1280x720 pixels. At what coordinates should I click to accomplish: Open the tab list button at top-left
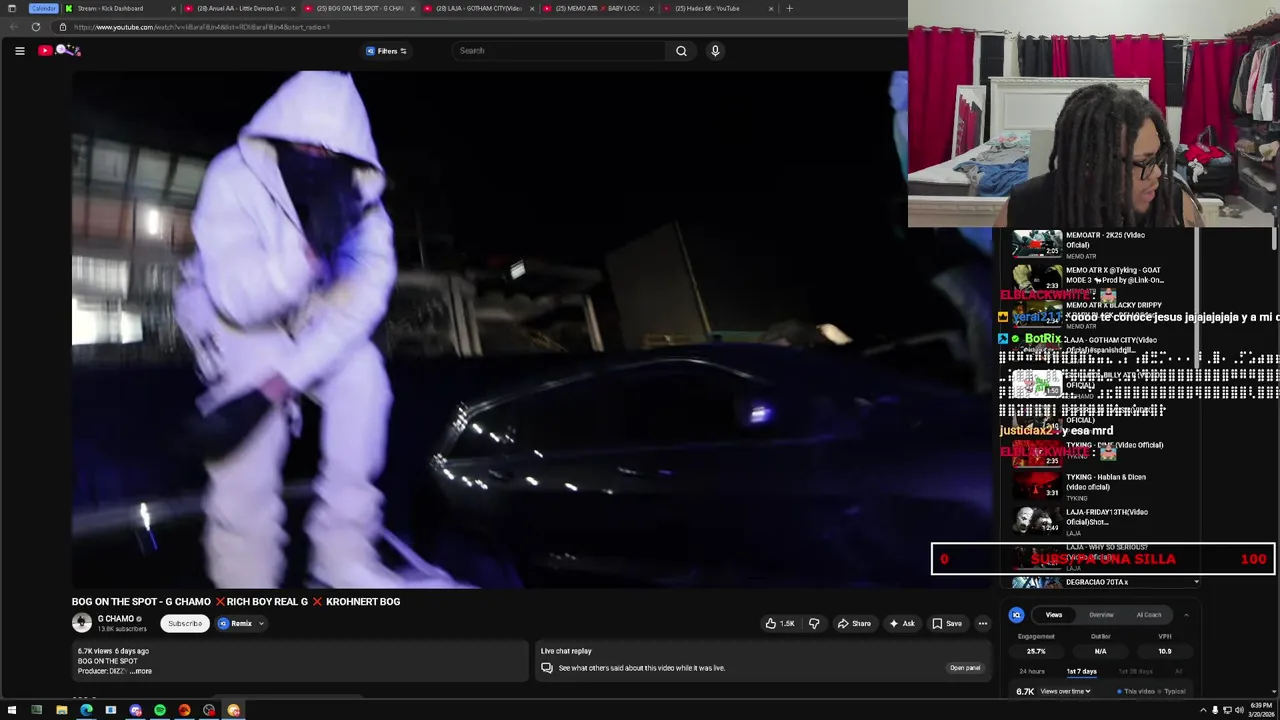click(11, 8)
